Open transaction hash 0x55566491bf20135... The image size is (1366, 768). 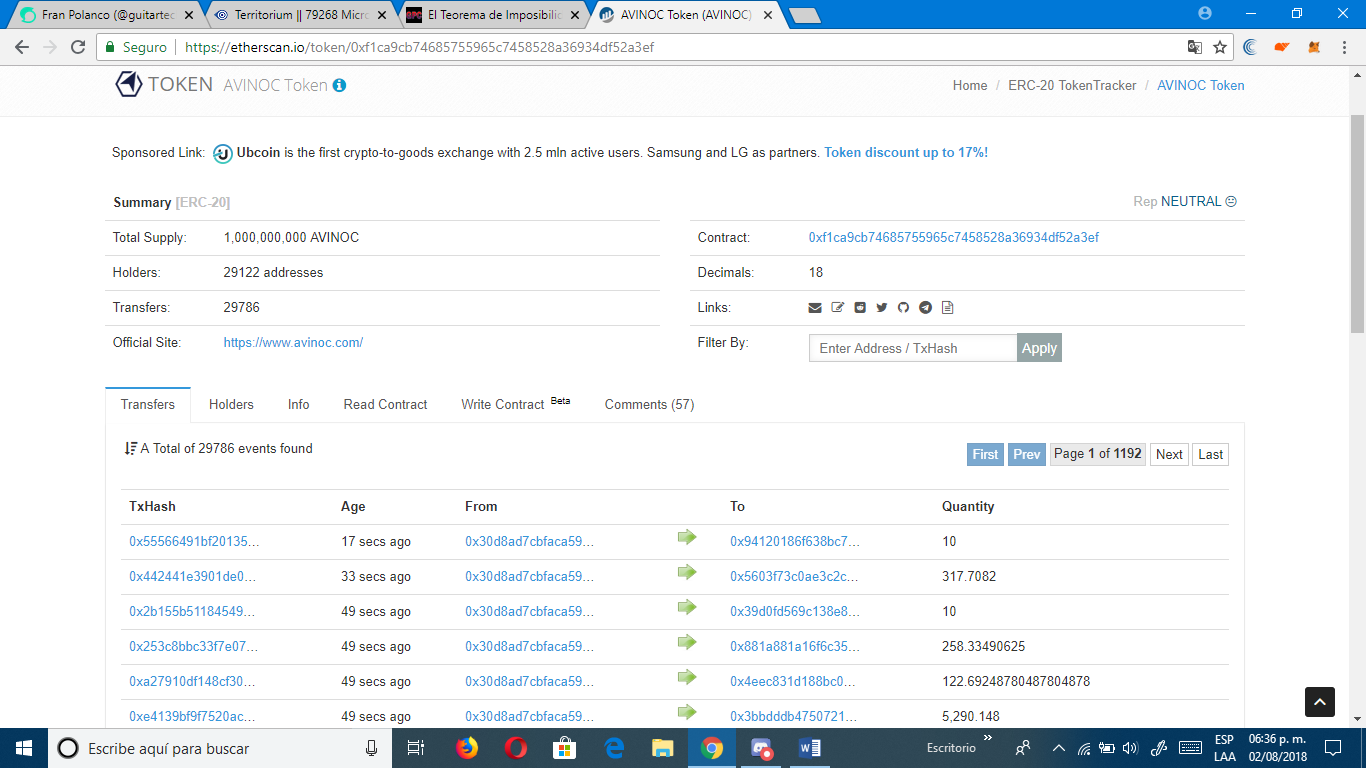(x=194, y=542)
